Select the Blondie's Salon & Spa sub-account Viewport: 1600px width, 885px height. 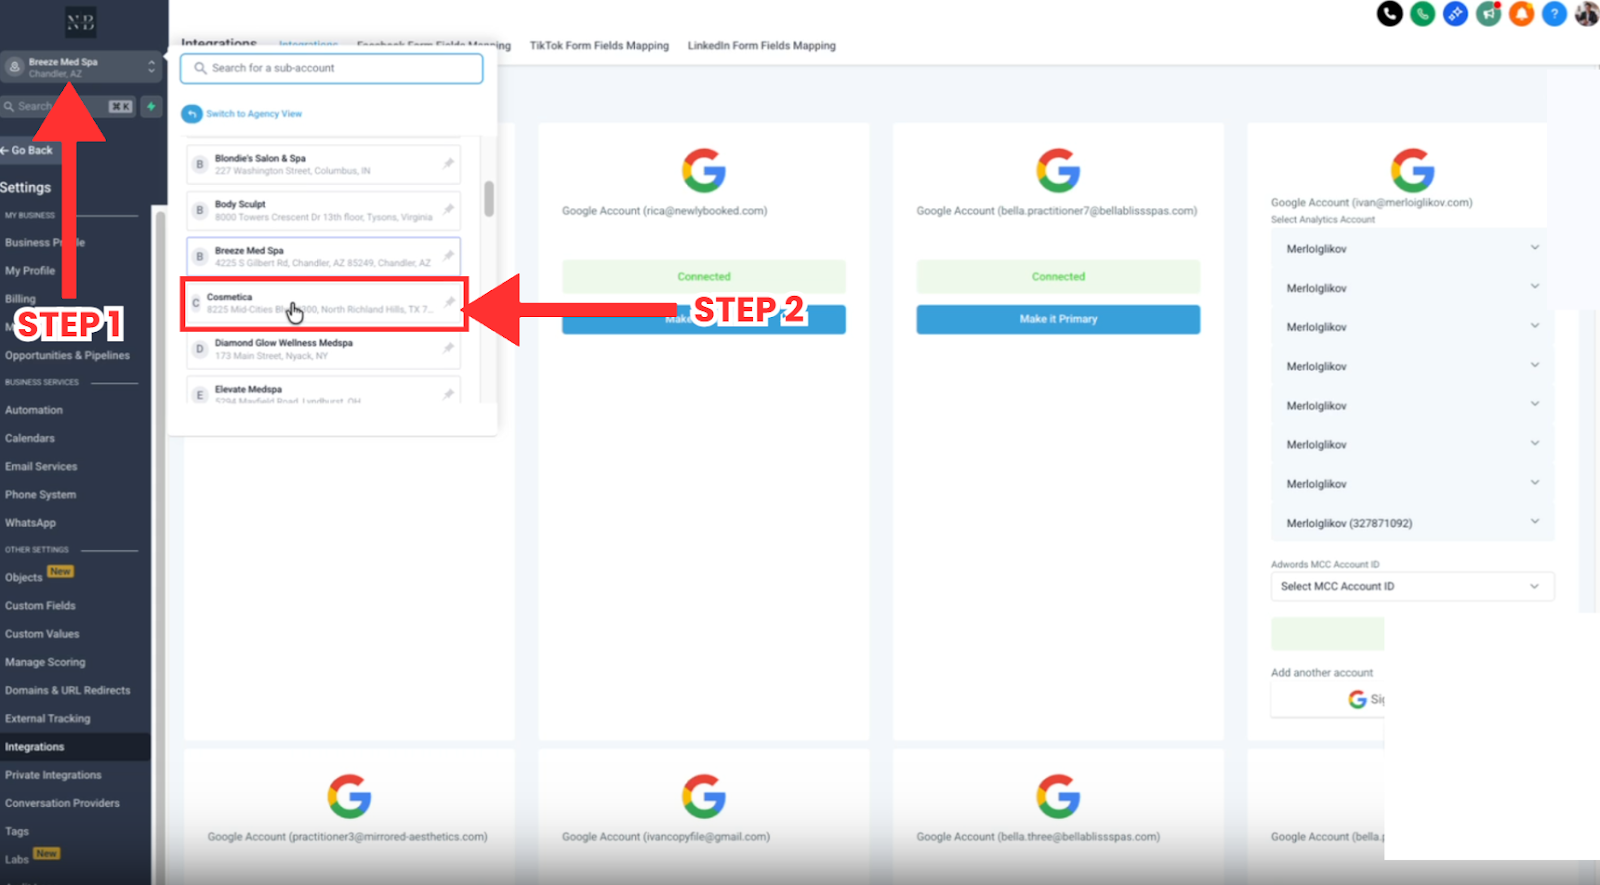click(x=324, y=164)
